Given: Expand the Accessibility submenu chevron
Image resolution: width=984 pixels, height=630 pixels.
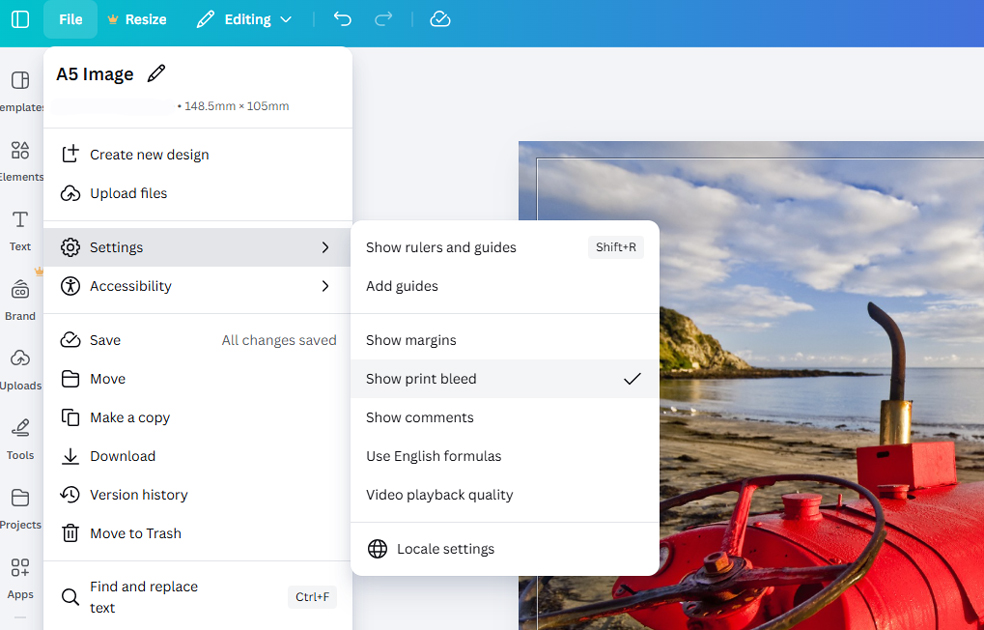Looking at the screenshot, I should [325, 286].
